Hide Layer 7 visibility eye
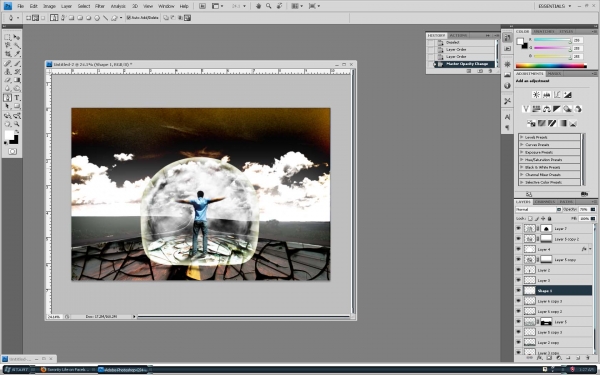The image size is (600, 375). point(518,228)
